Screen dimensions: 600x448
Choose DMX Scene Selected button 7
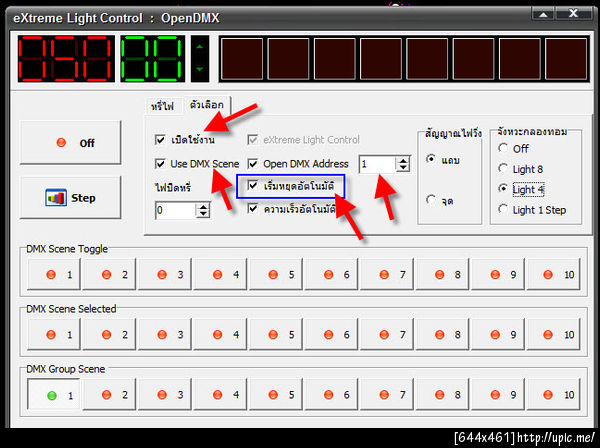387,335
